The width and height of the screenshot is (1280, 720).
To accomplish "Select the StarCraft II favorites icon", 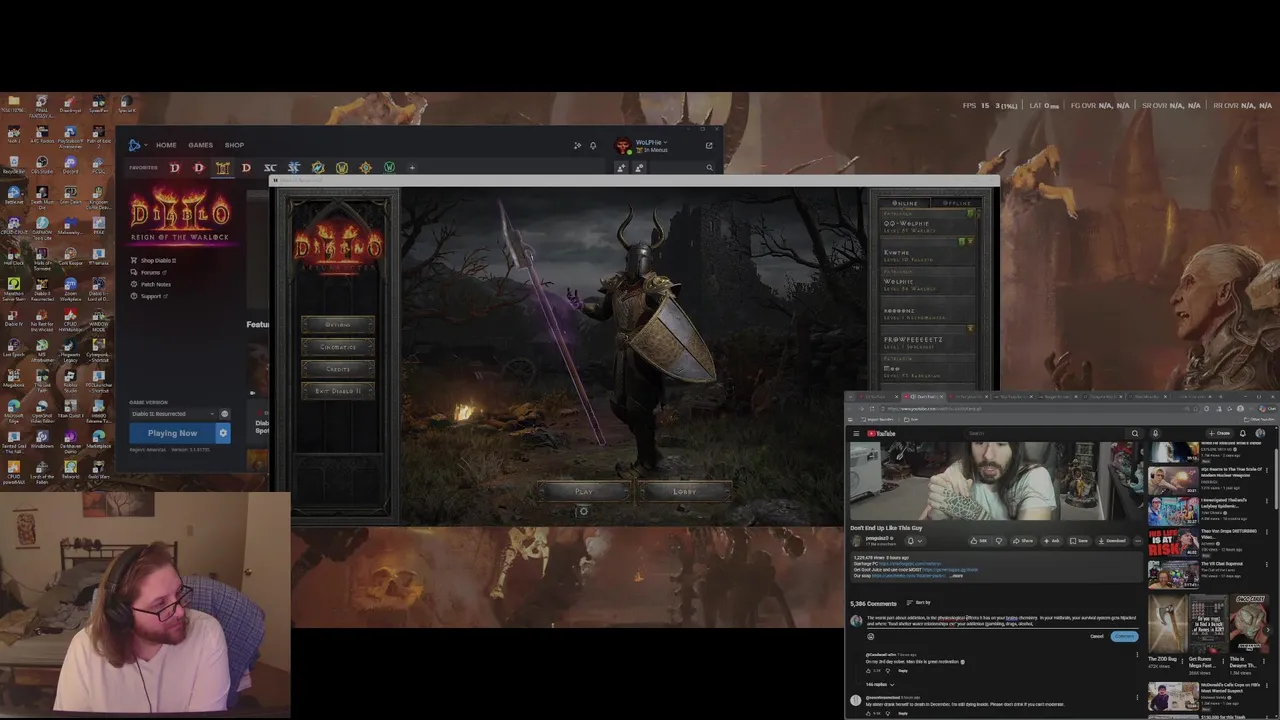I will pyautogui.click(x=294, y=168).
